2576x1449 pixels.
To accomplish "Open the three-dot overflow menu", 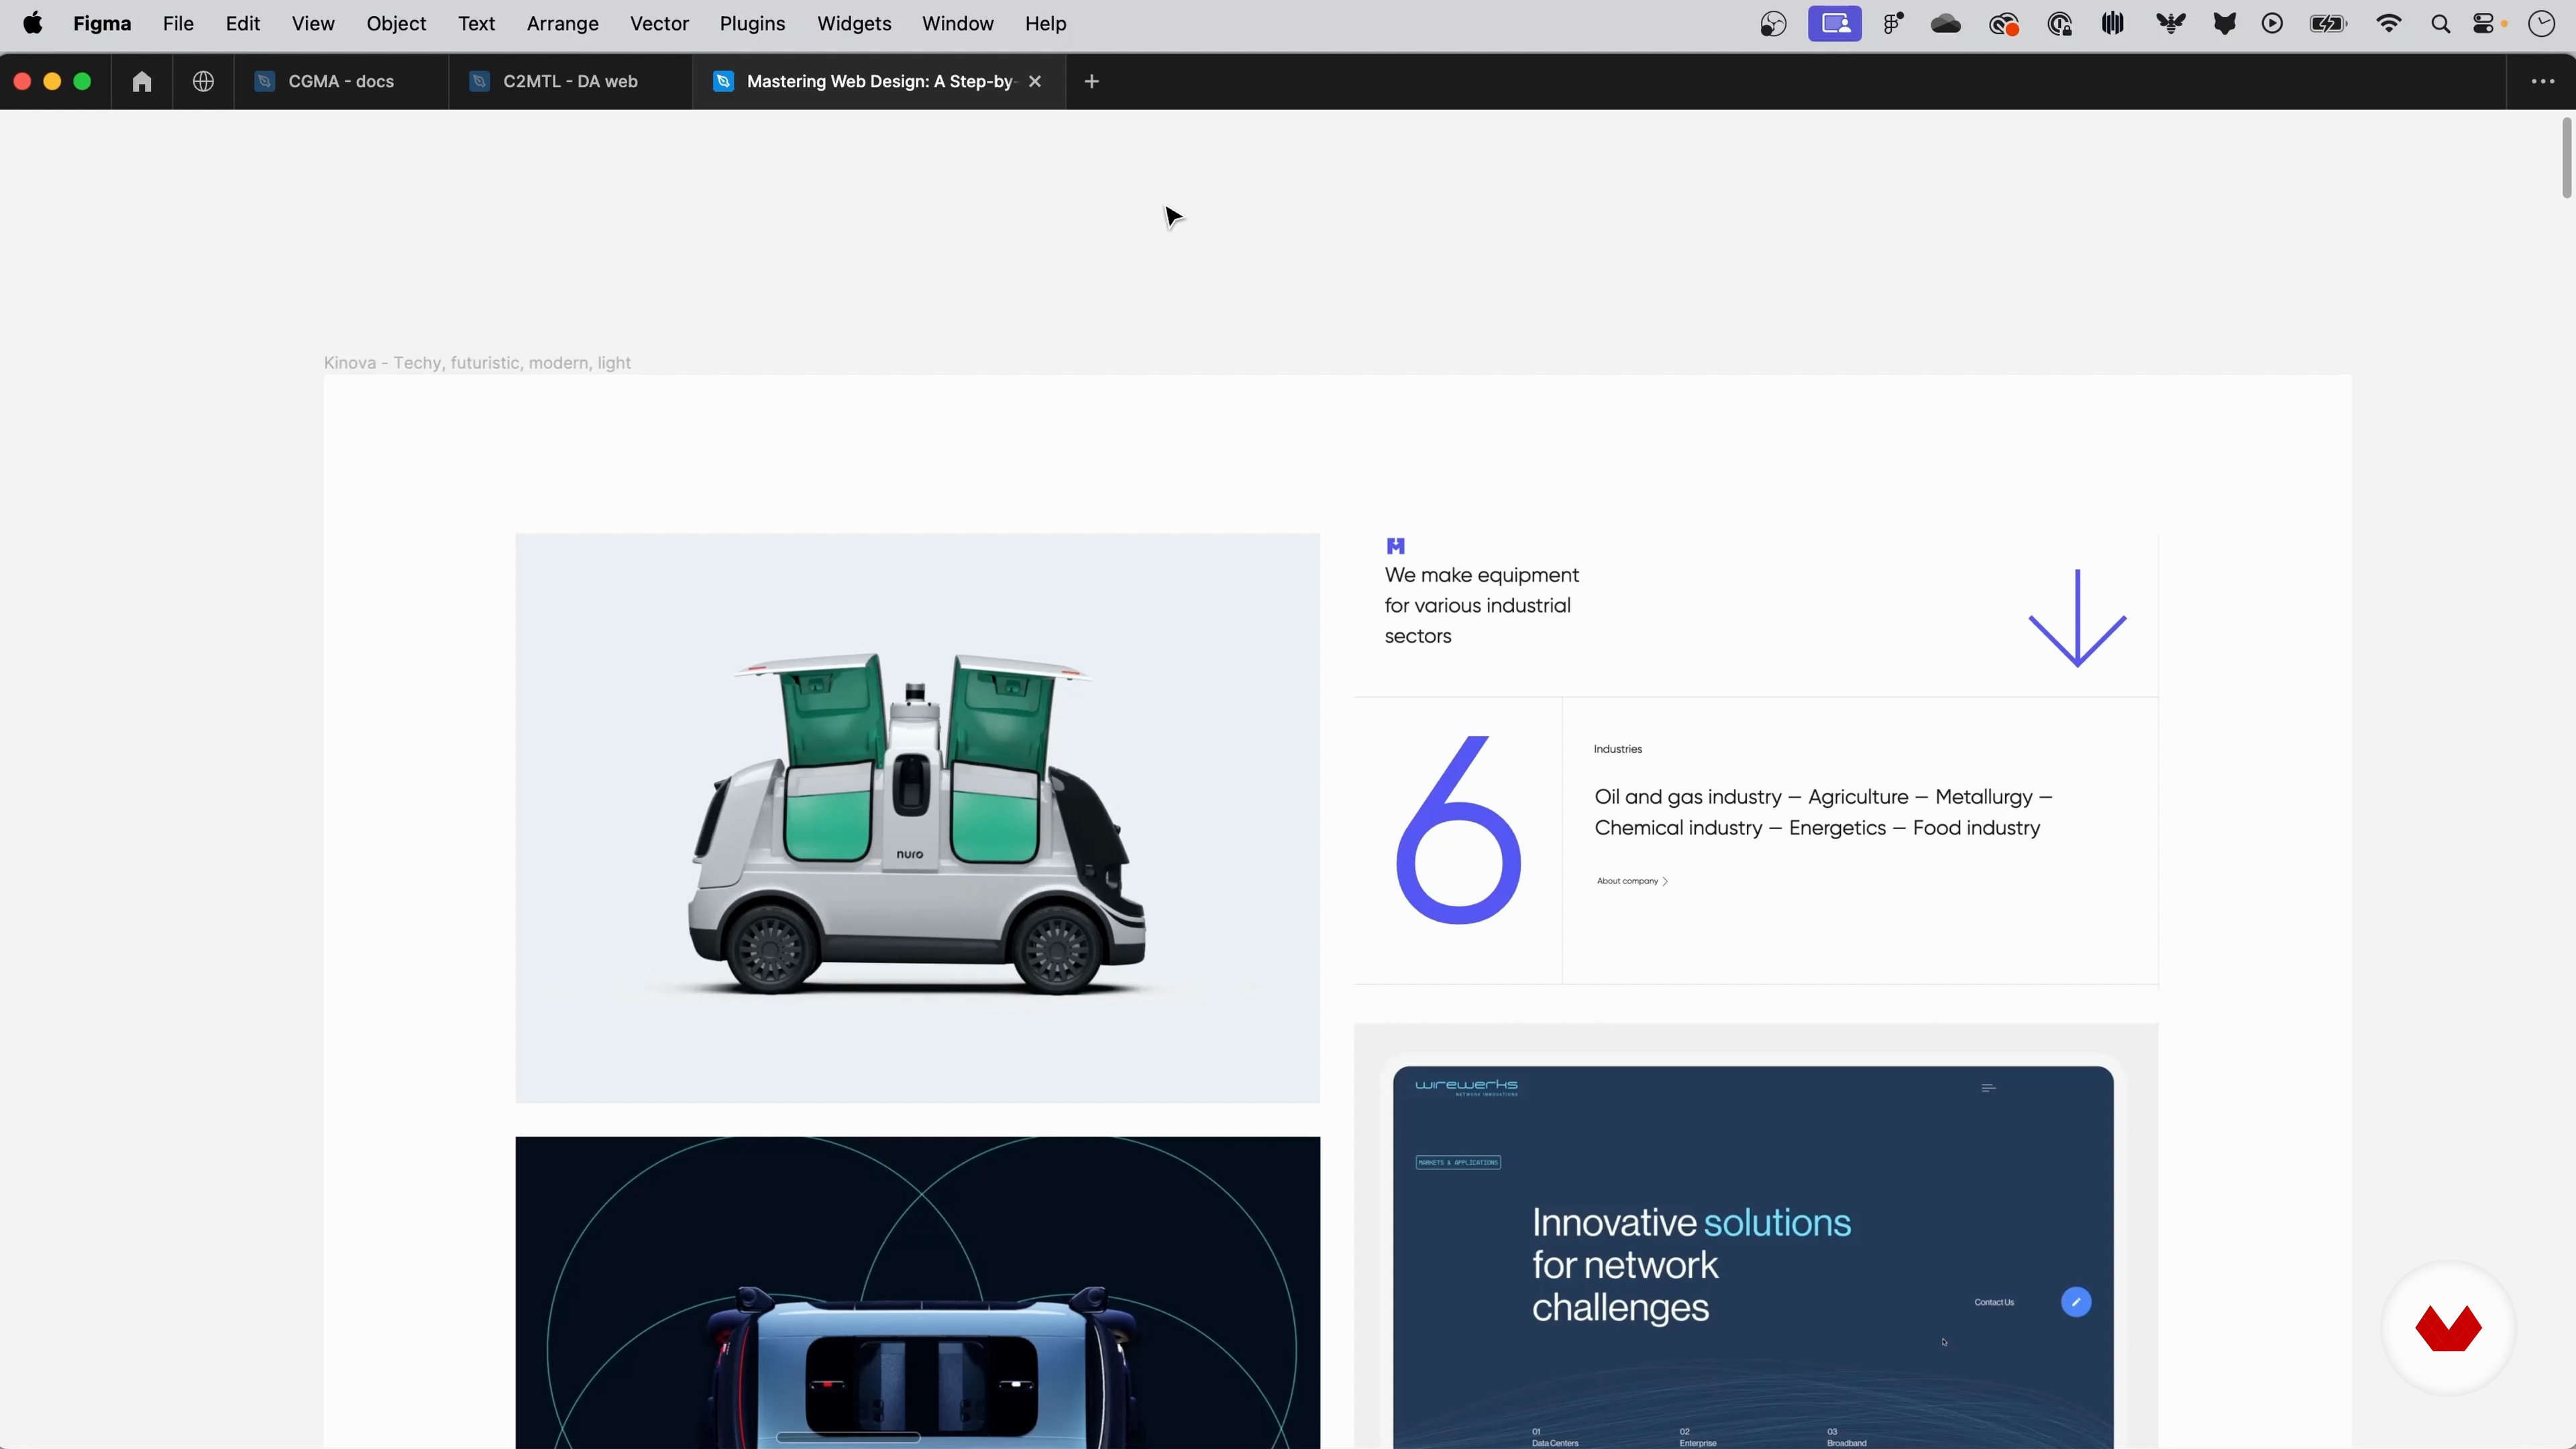I will (x=2542, y=81).
